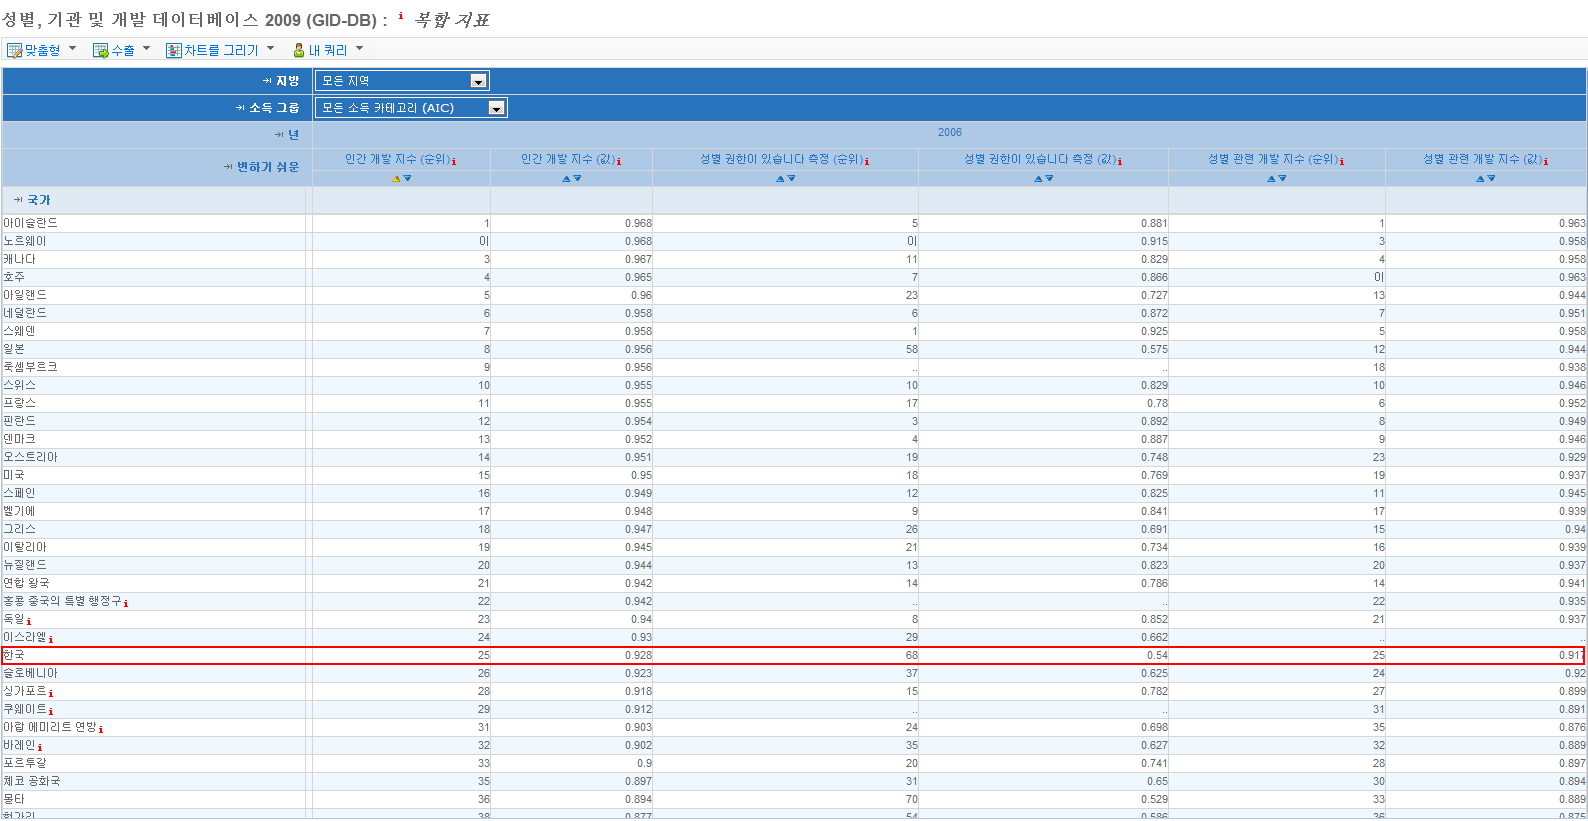Open info icon next to 홍콩 중국의 특별 행정구
1588x821 pixels.
pyautogui.click(x=126, y=603)
